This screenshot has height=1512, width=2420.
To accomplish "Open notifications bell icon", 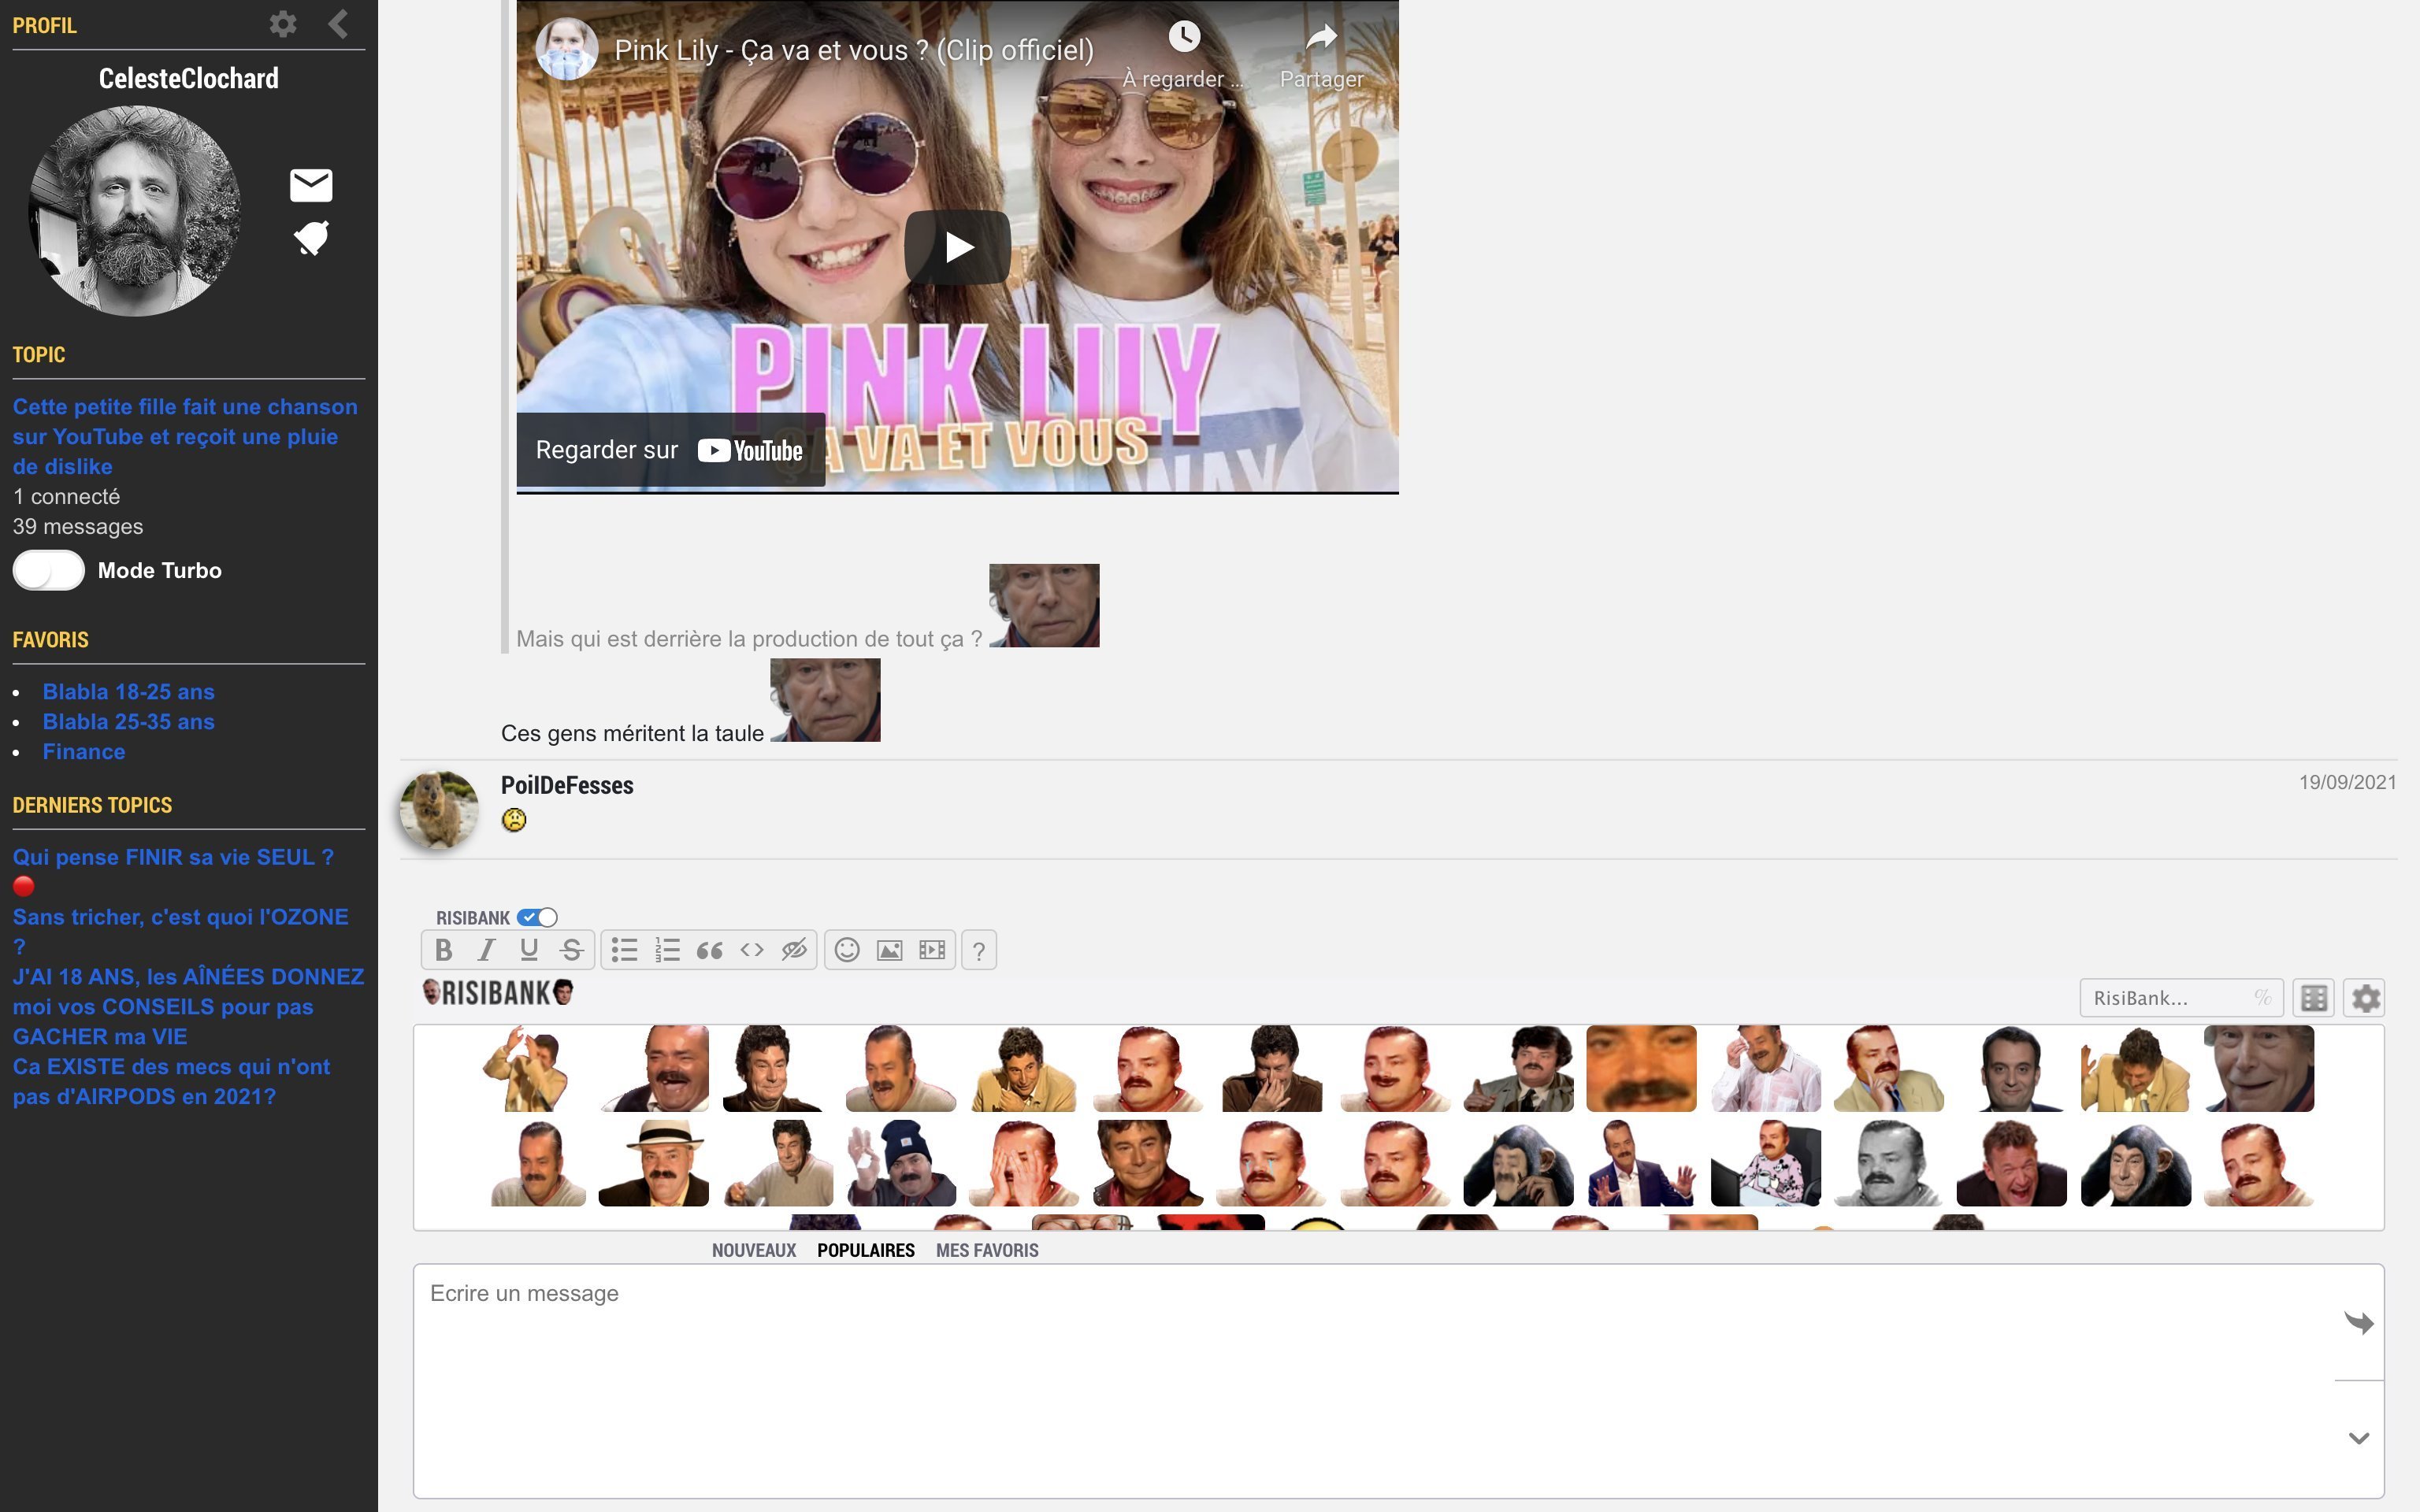I will coord(311,238).
